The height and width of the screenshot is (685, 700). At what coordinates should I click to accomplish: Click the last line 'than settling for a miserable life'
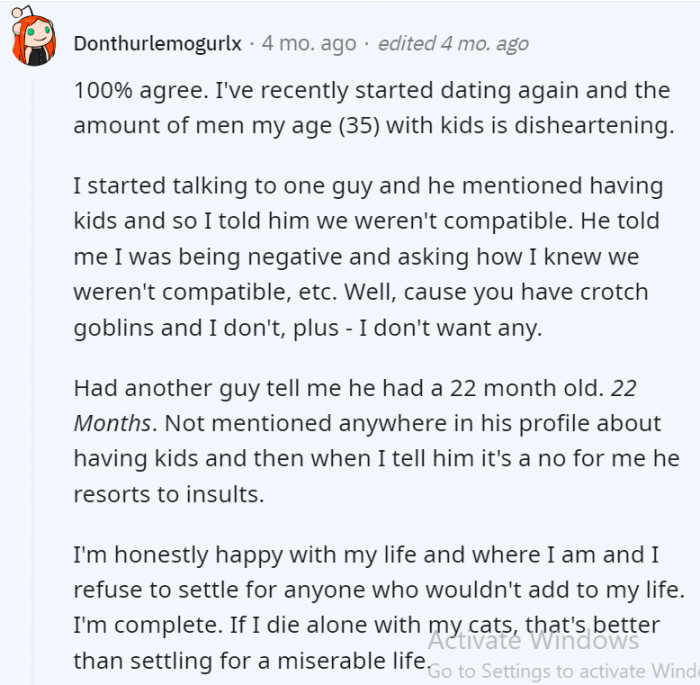coord(252,661)
